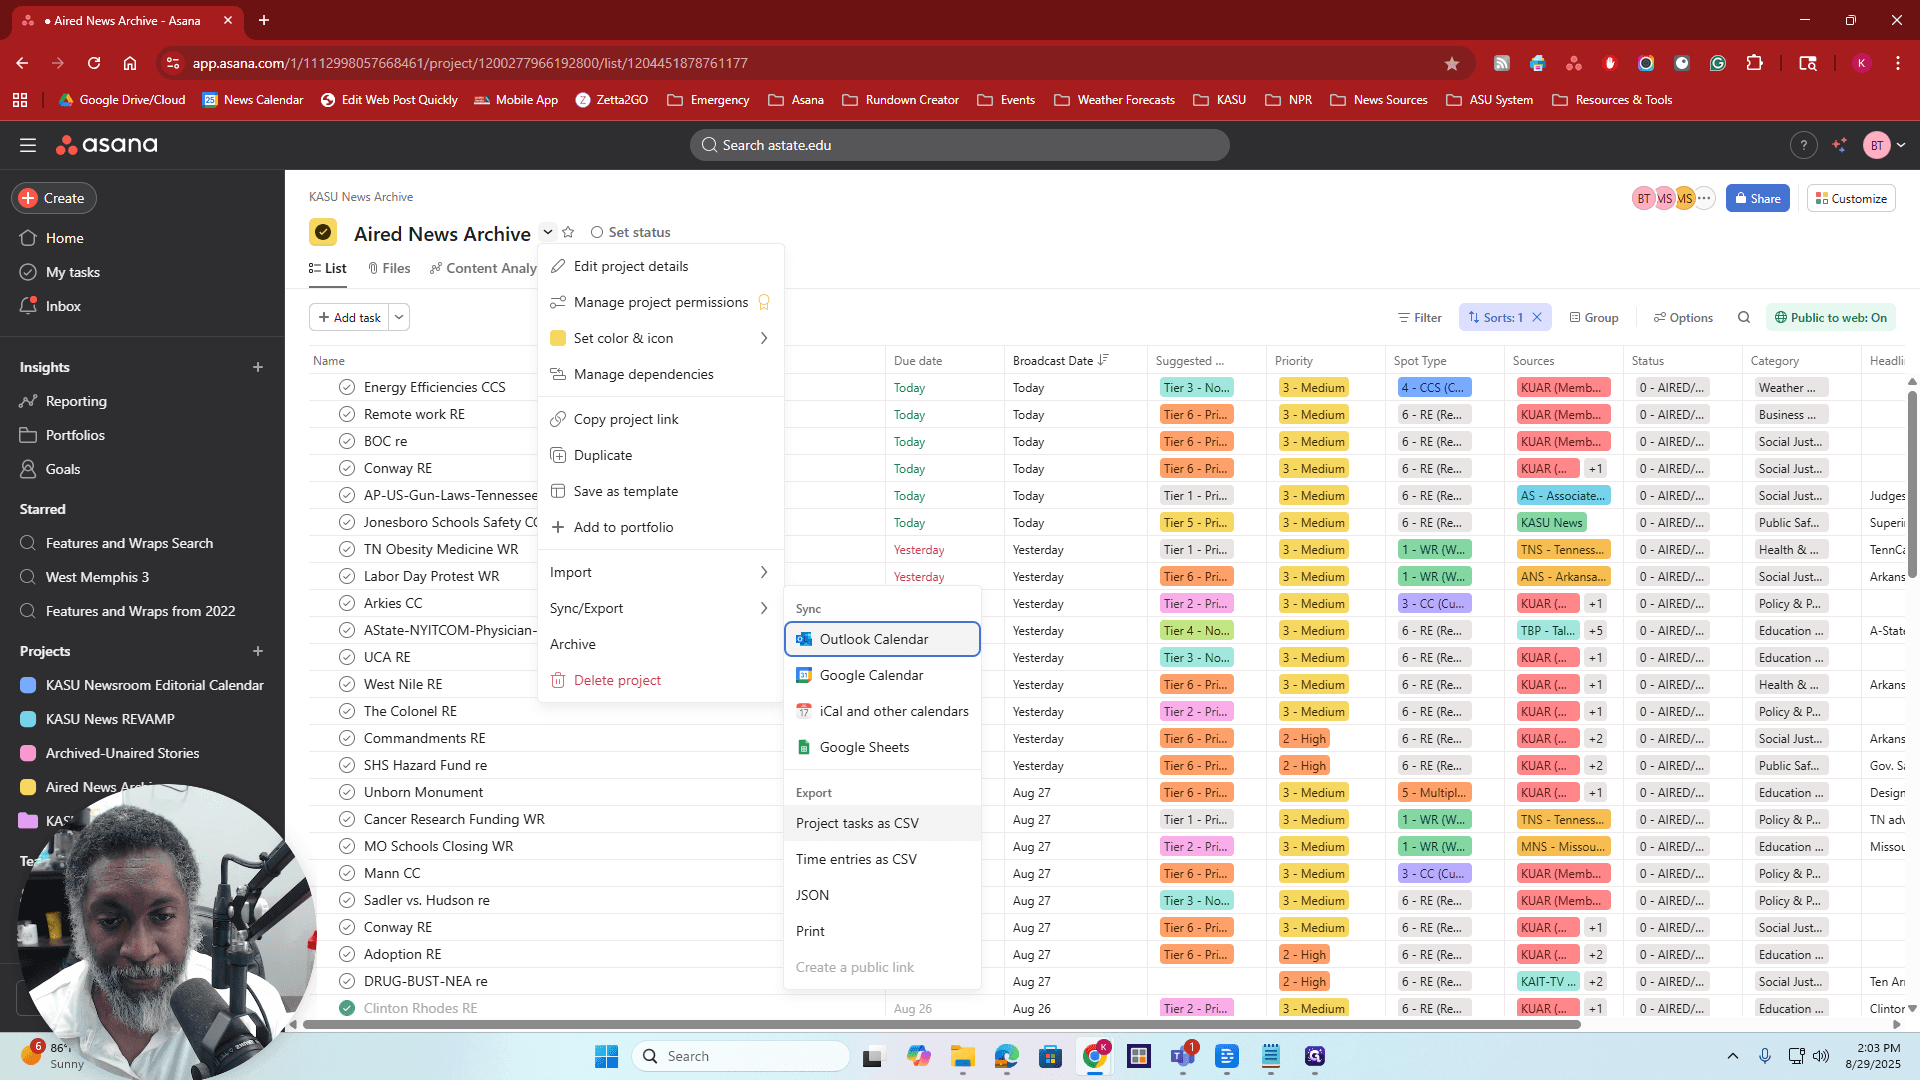Choose Edit project details
Viewport: 1920px width, 1080px height.
pos(660,266)
